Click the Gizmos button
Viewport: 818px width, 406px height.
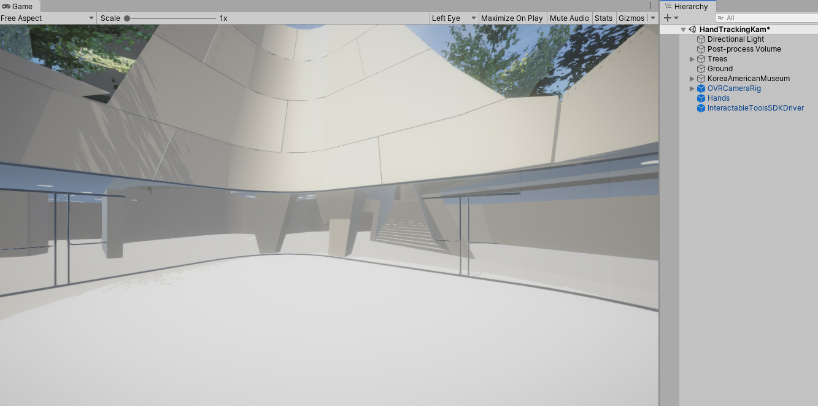click(631, 18)
